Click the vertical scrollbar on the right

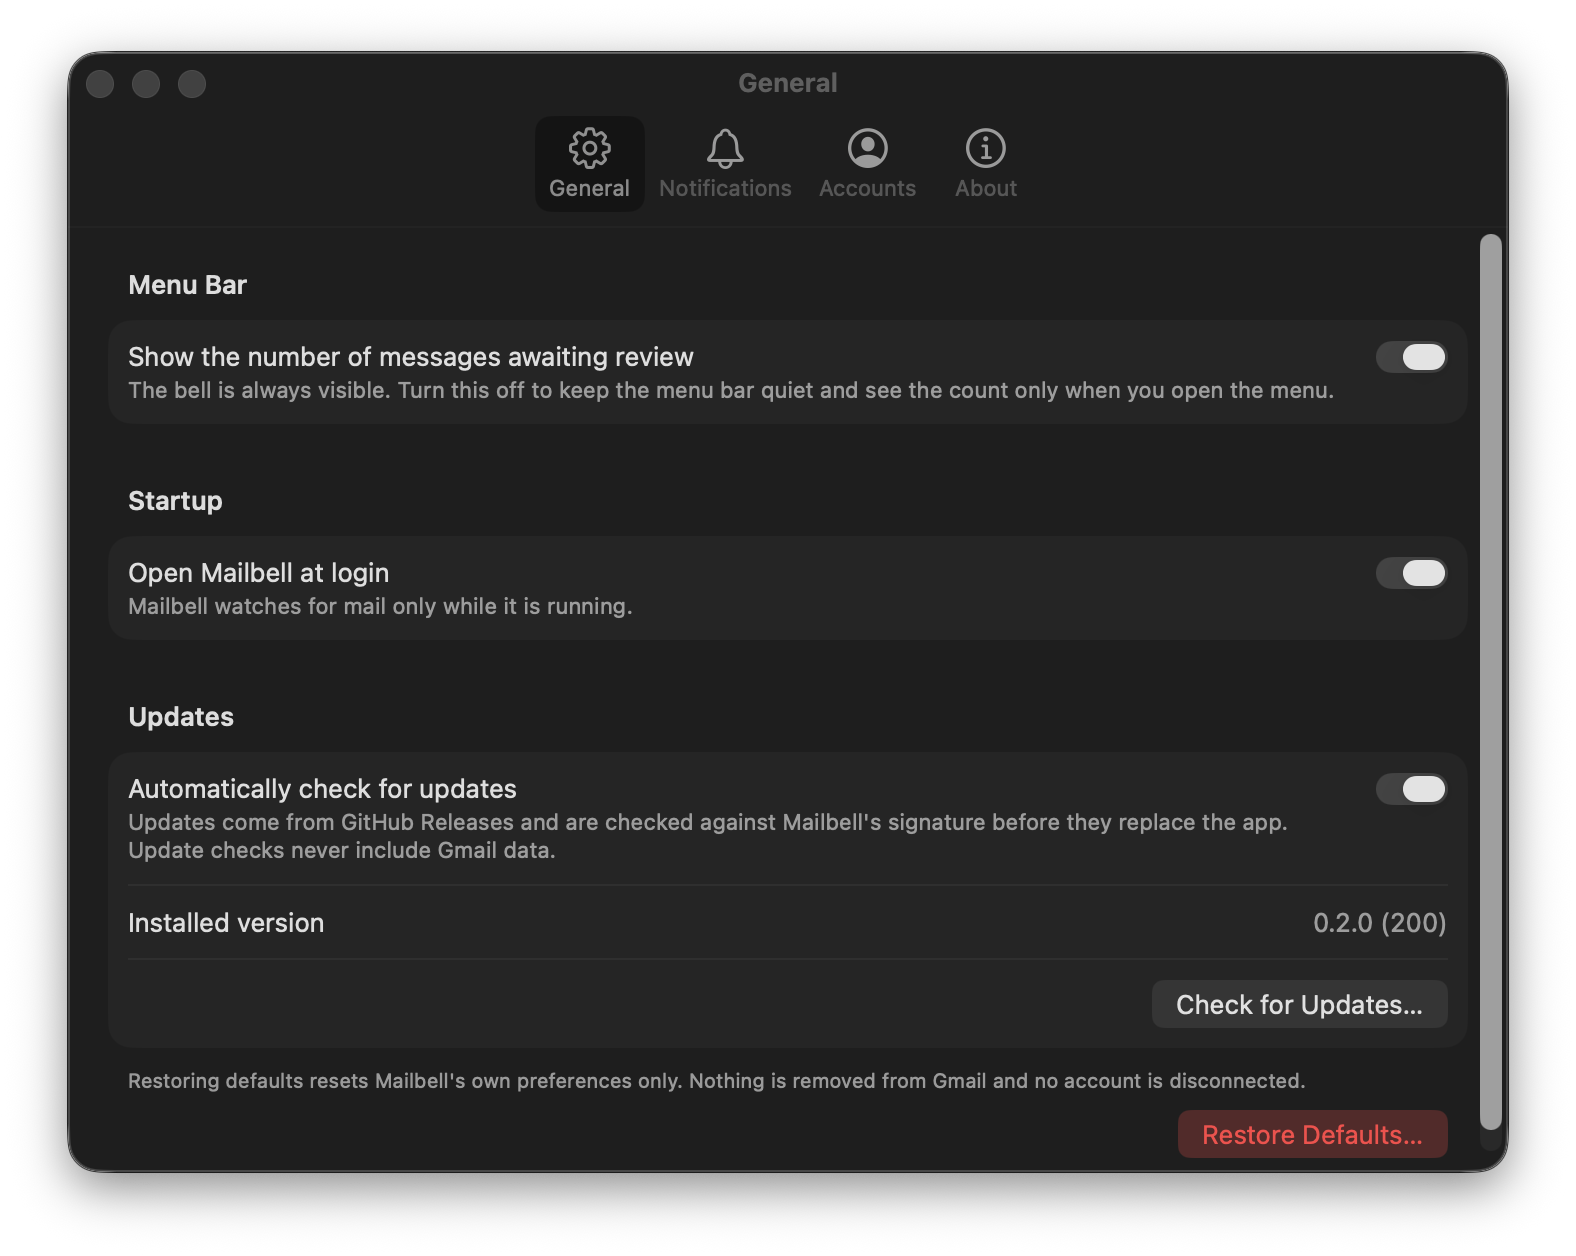[1491, 681]
